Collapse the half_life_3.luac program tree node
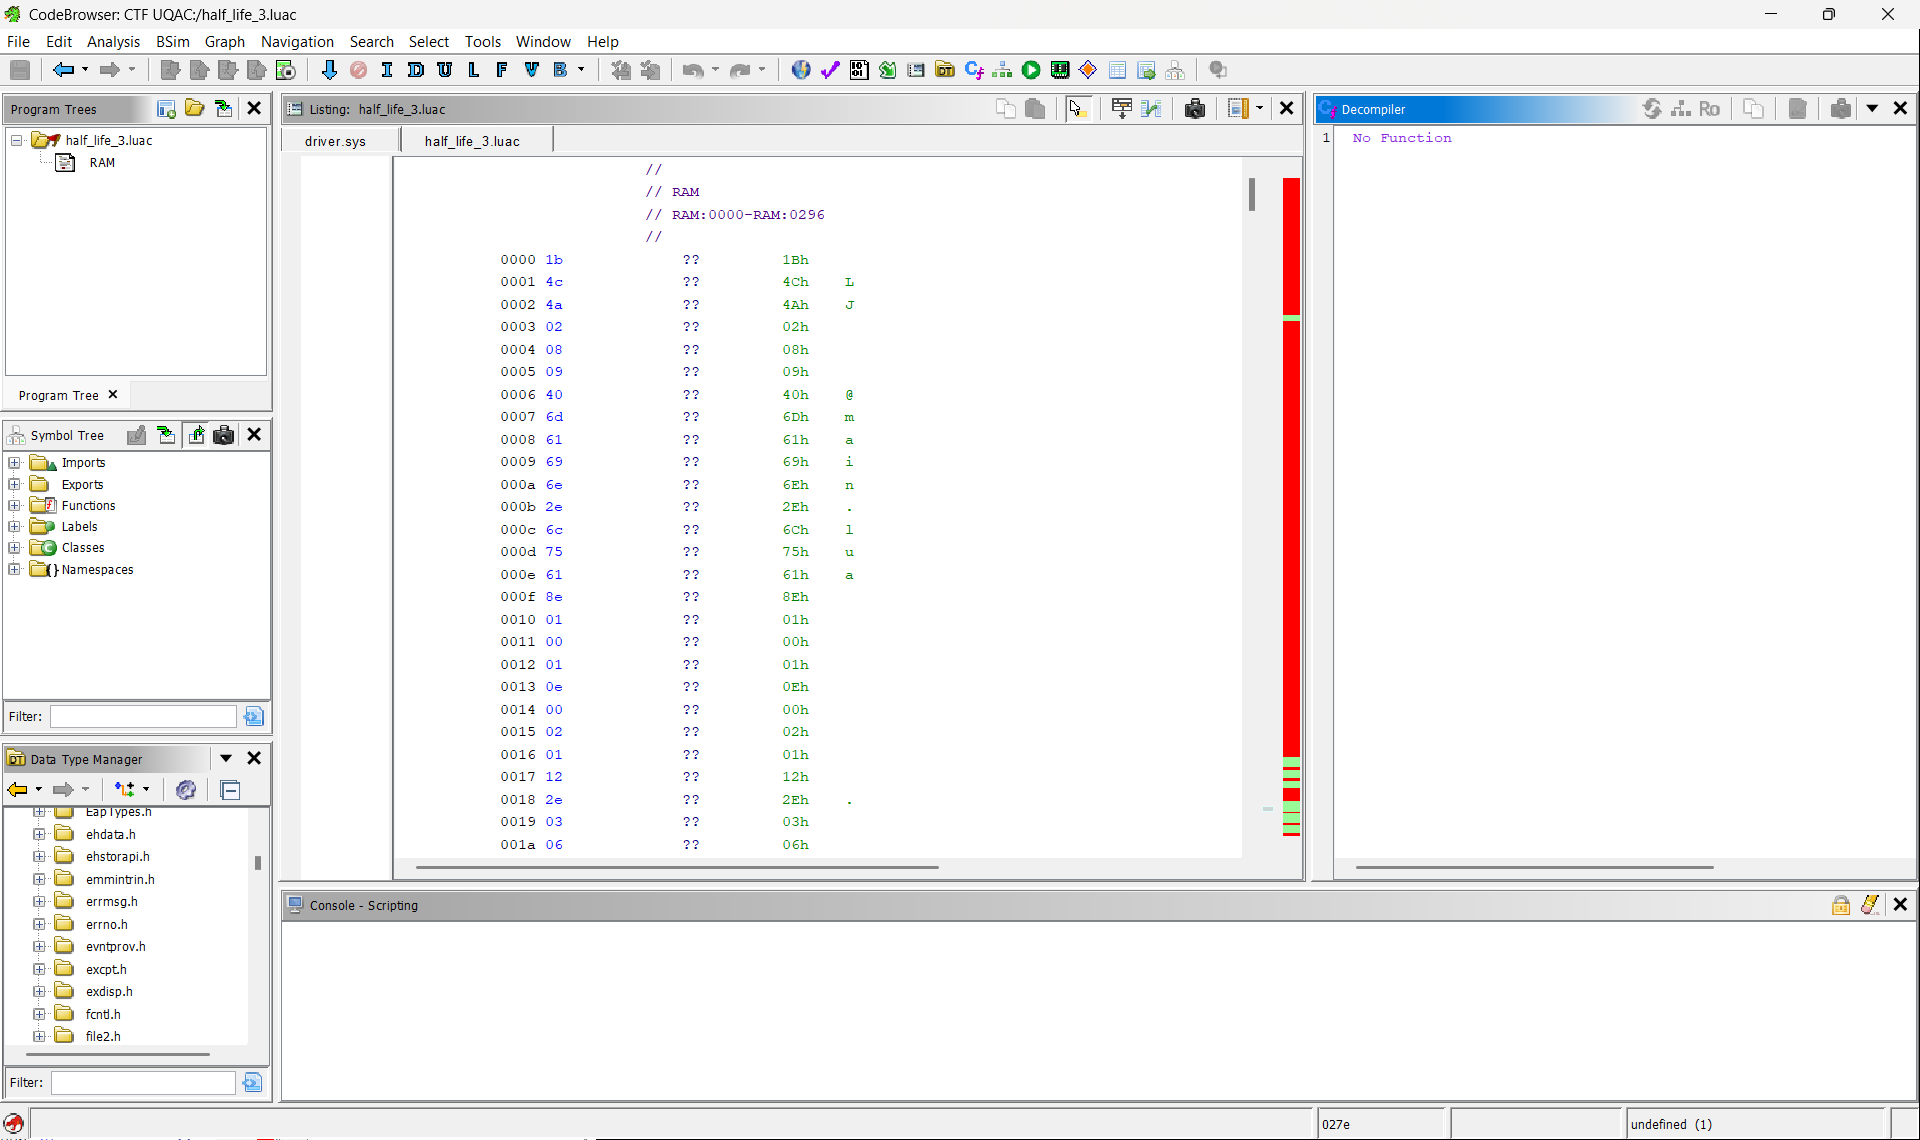The width and height of the screenshot is (1920, 1140). [x=17, y=140]
